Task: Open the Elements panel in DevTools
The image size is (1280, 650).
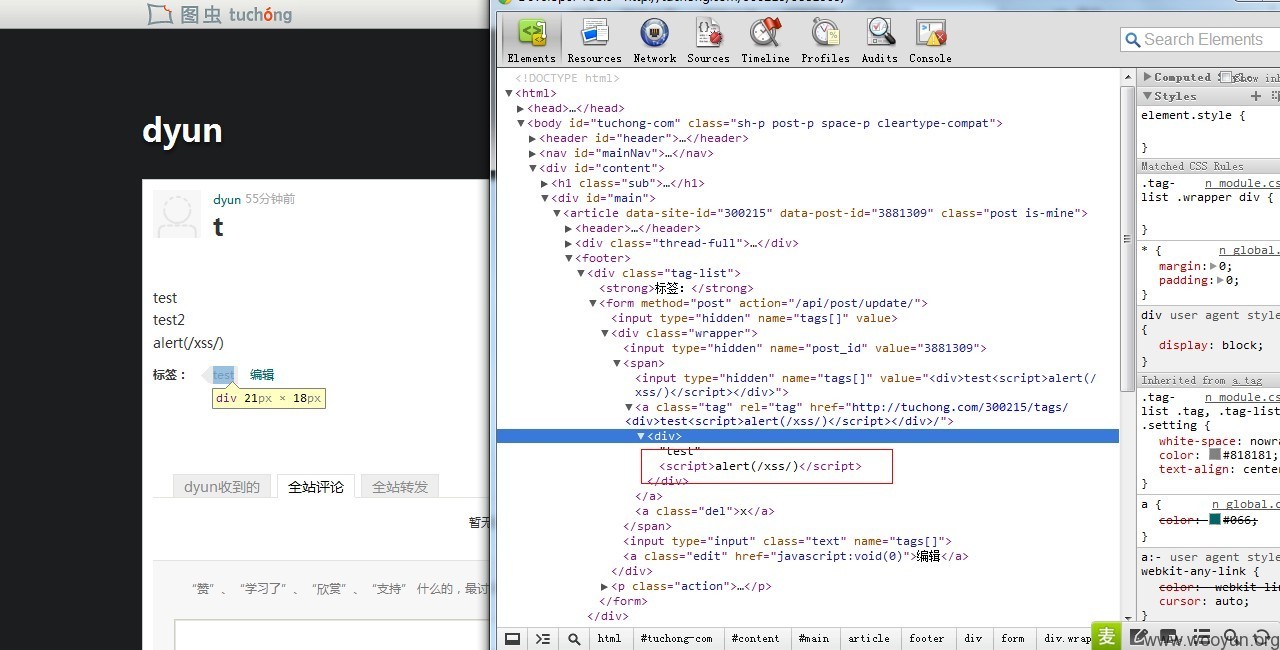Action: [x=531, y=41]
